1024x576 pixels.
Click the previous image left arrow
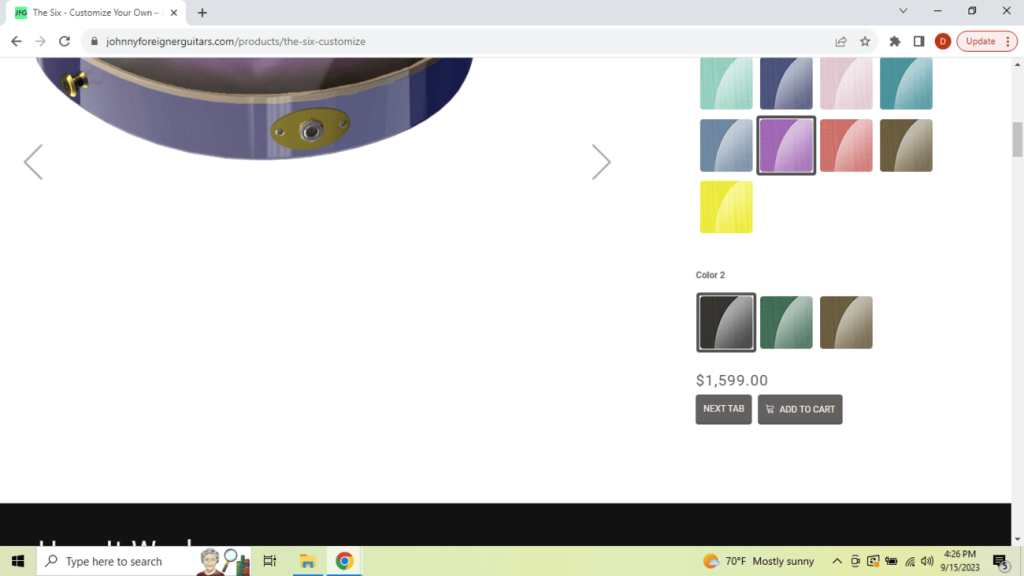(x=33, y=162)
